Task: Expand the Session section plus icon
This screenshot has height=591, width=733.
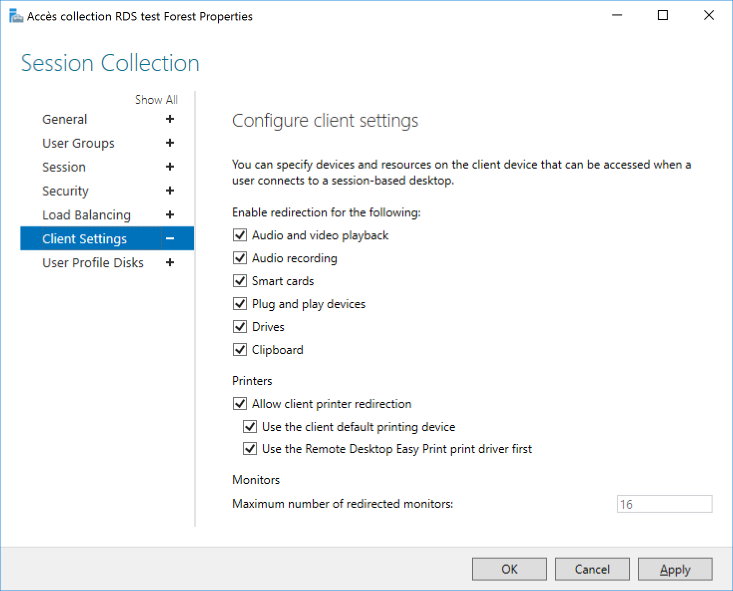Action: (x=170, y=167)
